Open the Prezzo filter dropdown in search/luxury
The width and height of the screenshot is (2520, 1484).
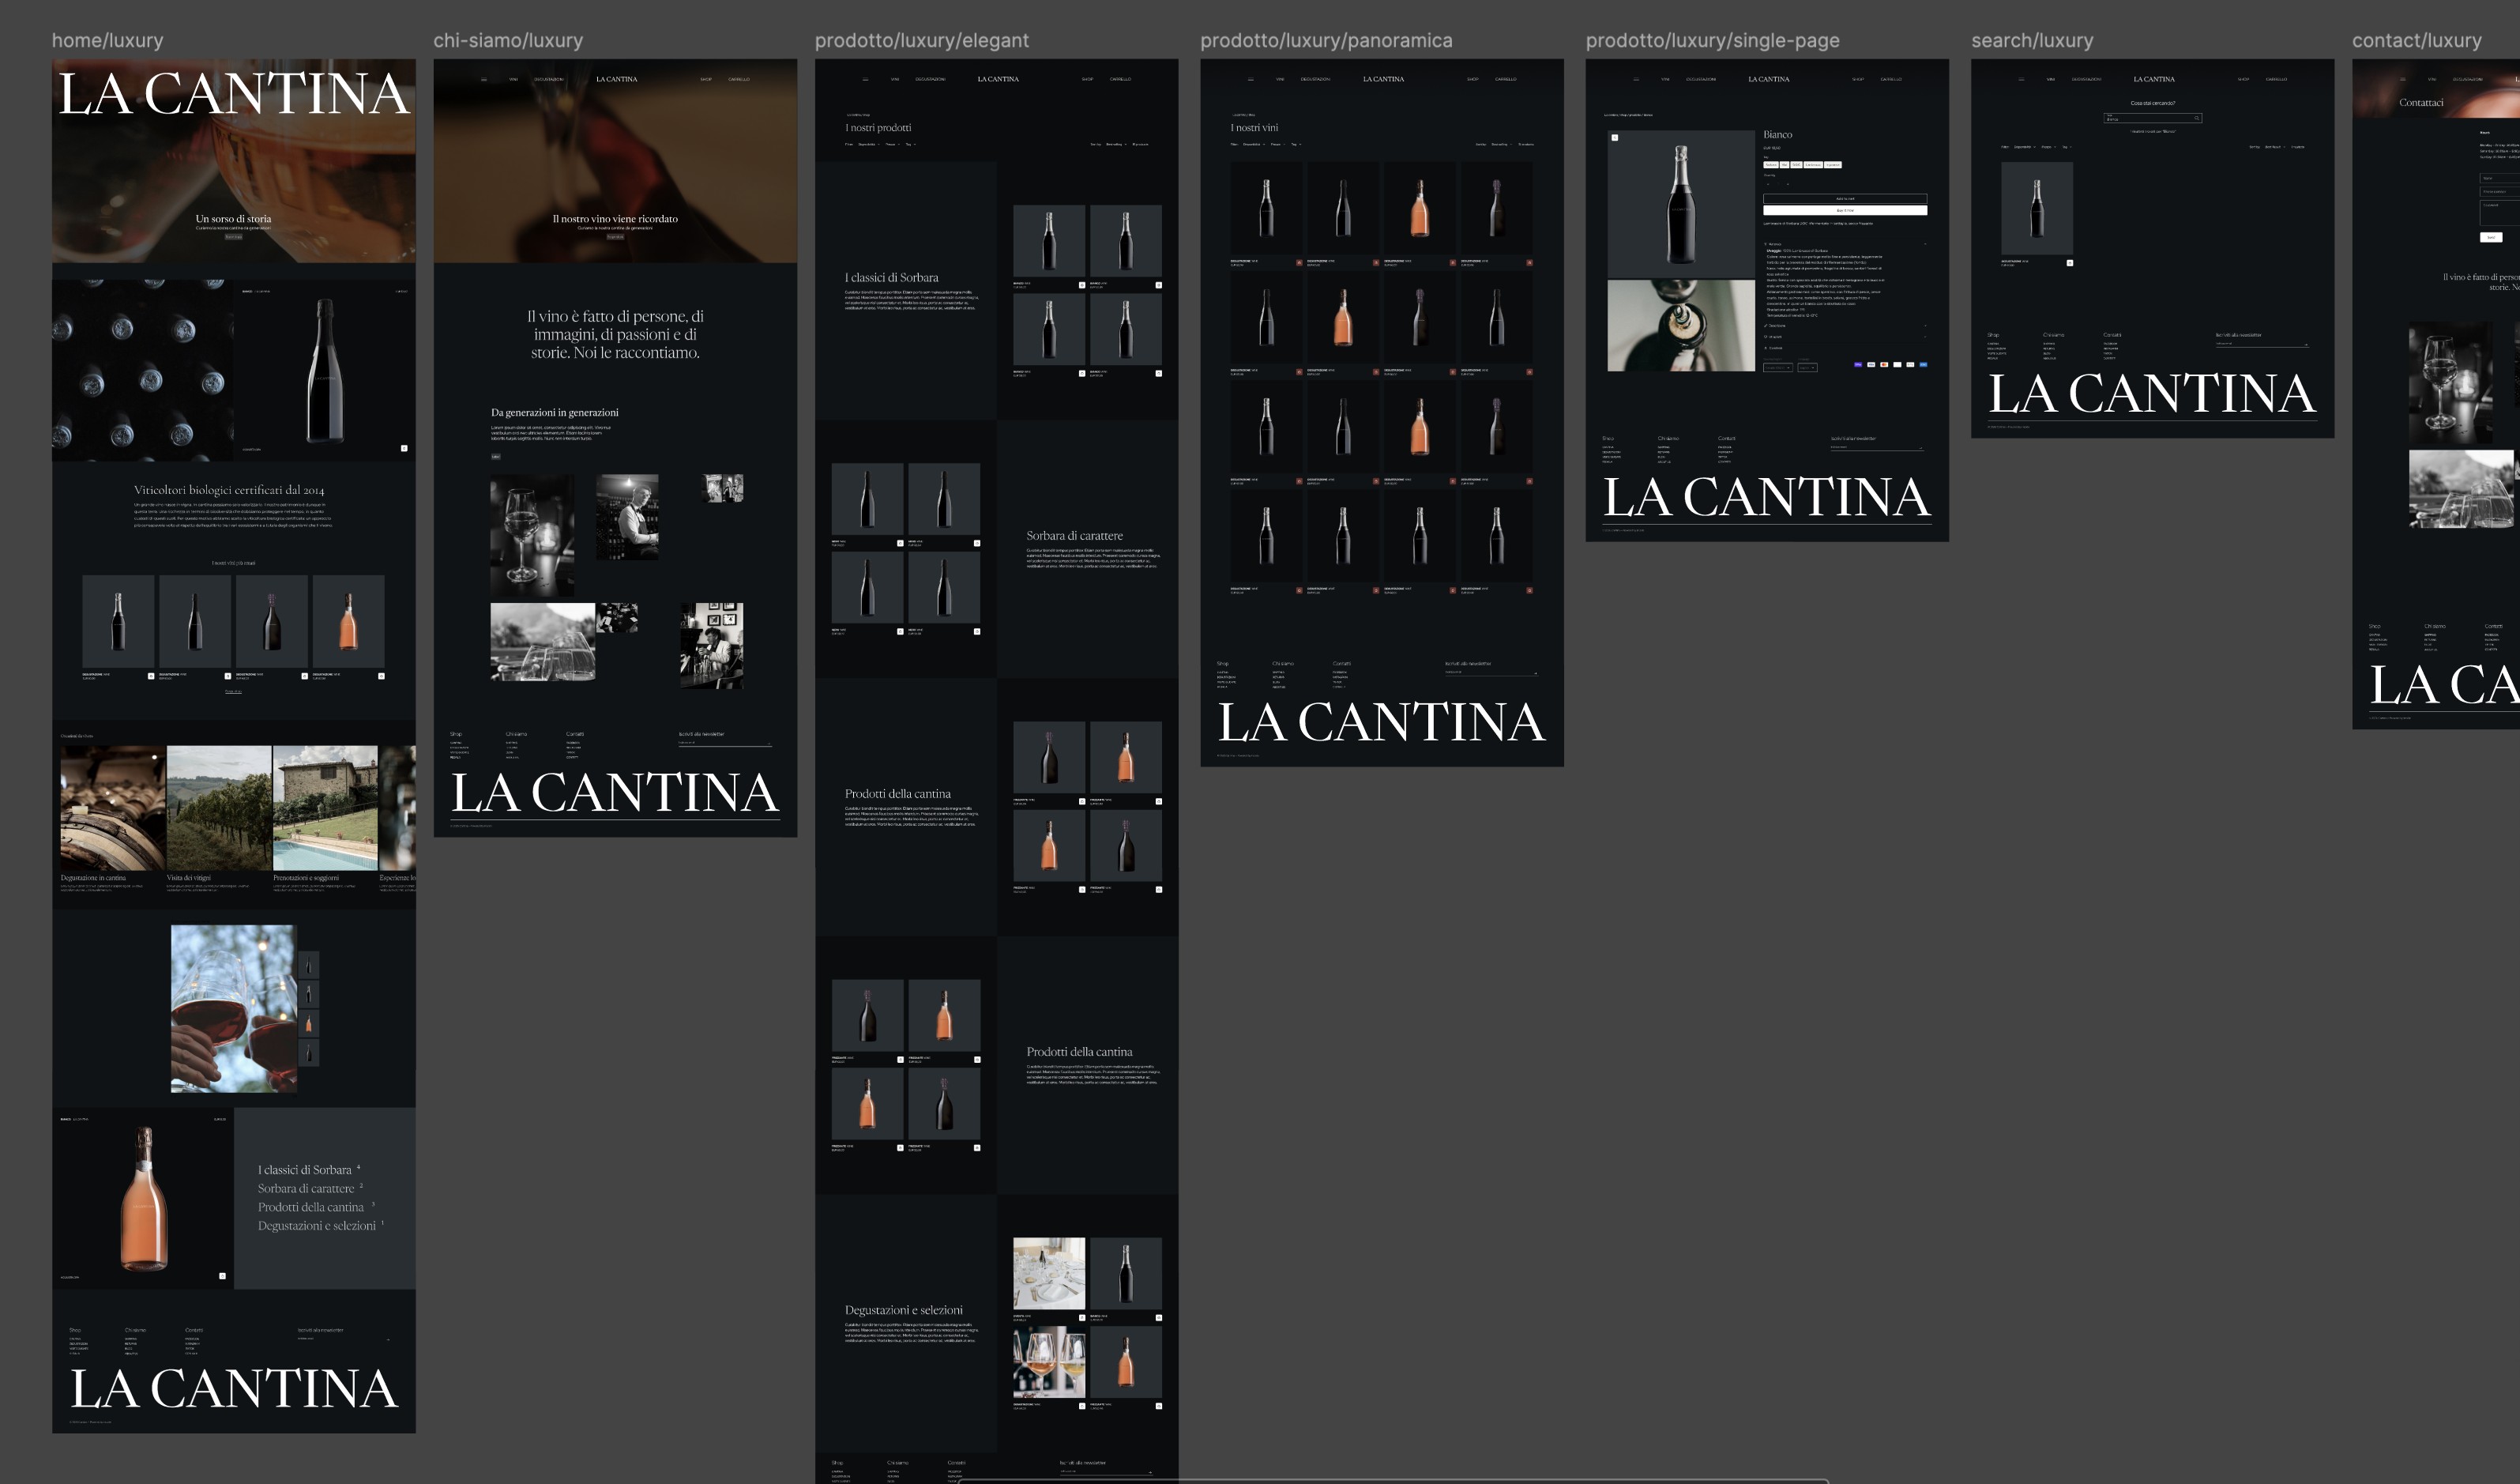tap(2049, 148)
